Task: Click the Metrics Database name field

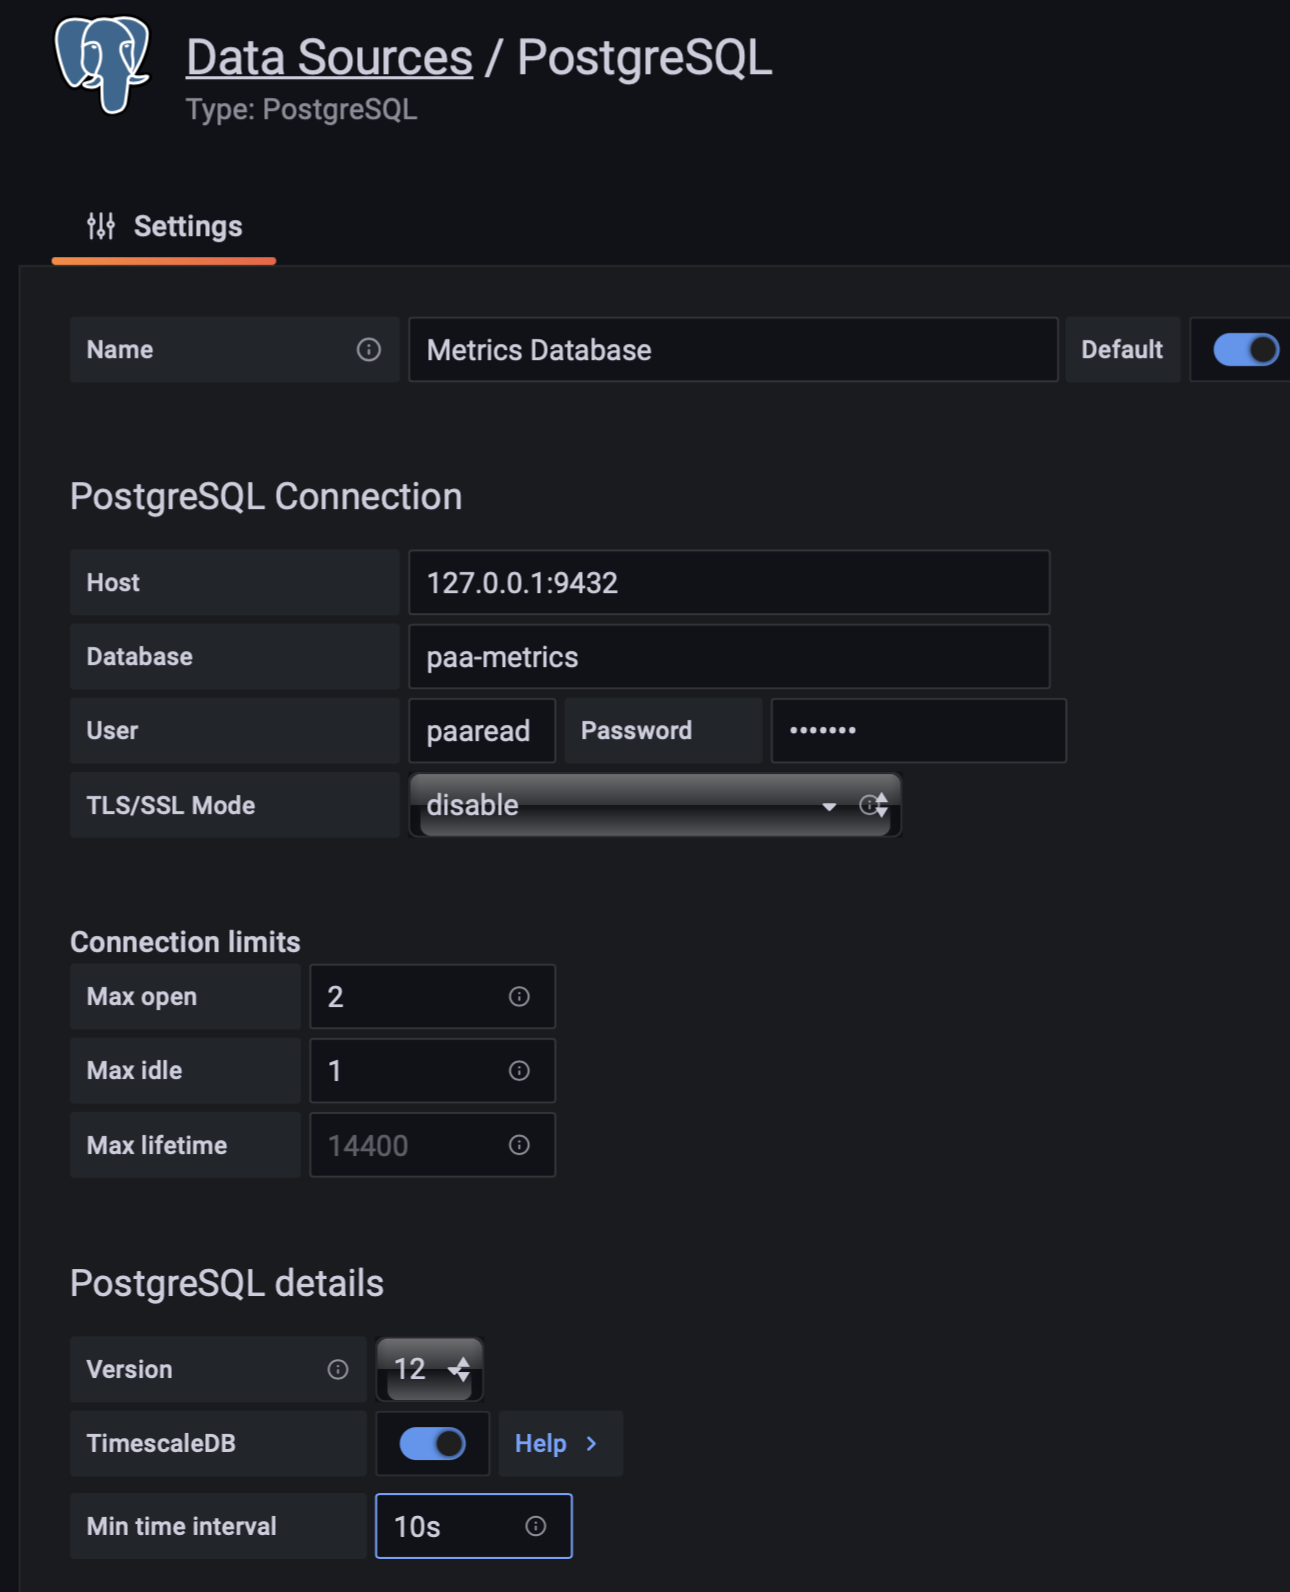Action: tap(732, 350)
